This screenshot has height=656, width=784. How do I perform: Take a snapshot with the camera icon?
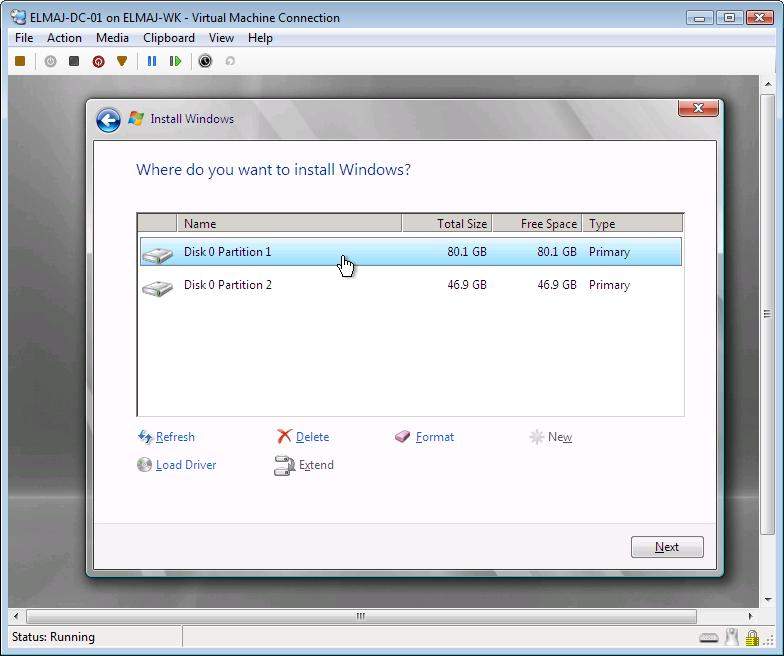(205, 61)
